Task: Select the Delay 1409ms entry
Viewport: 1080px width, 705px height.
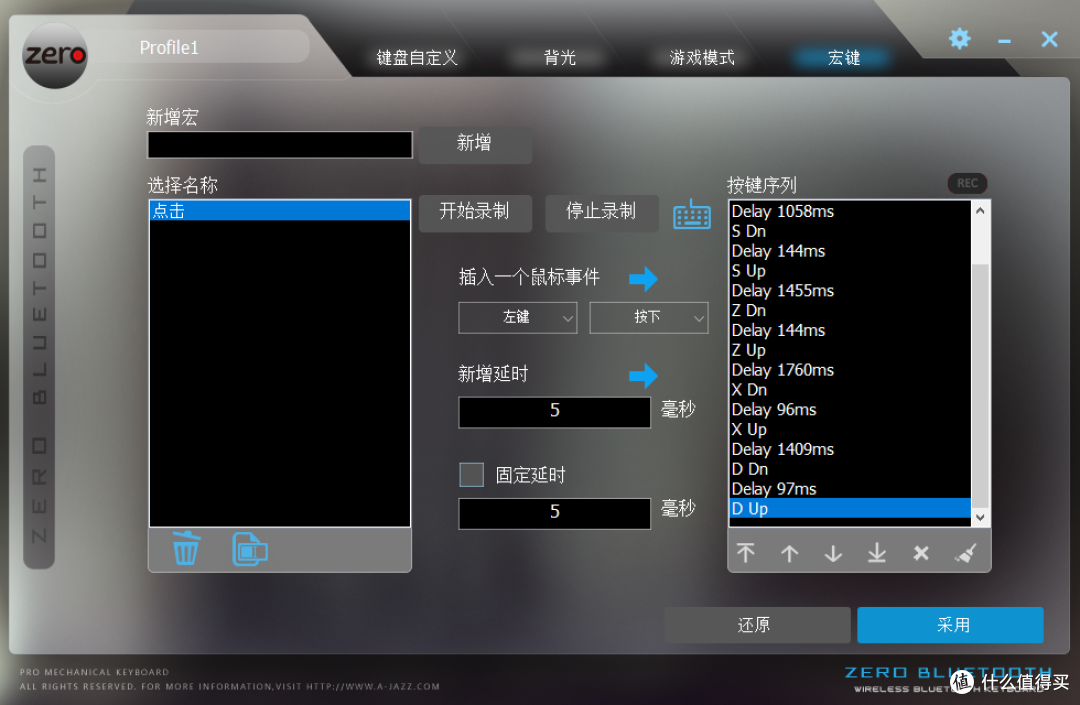Action: point(850,449)
